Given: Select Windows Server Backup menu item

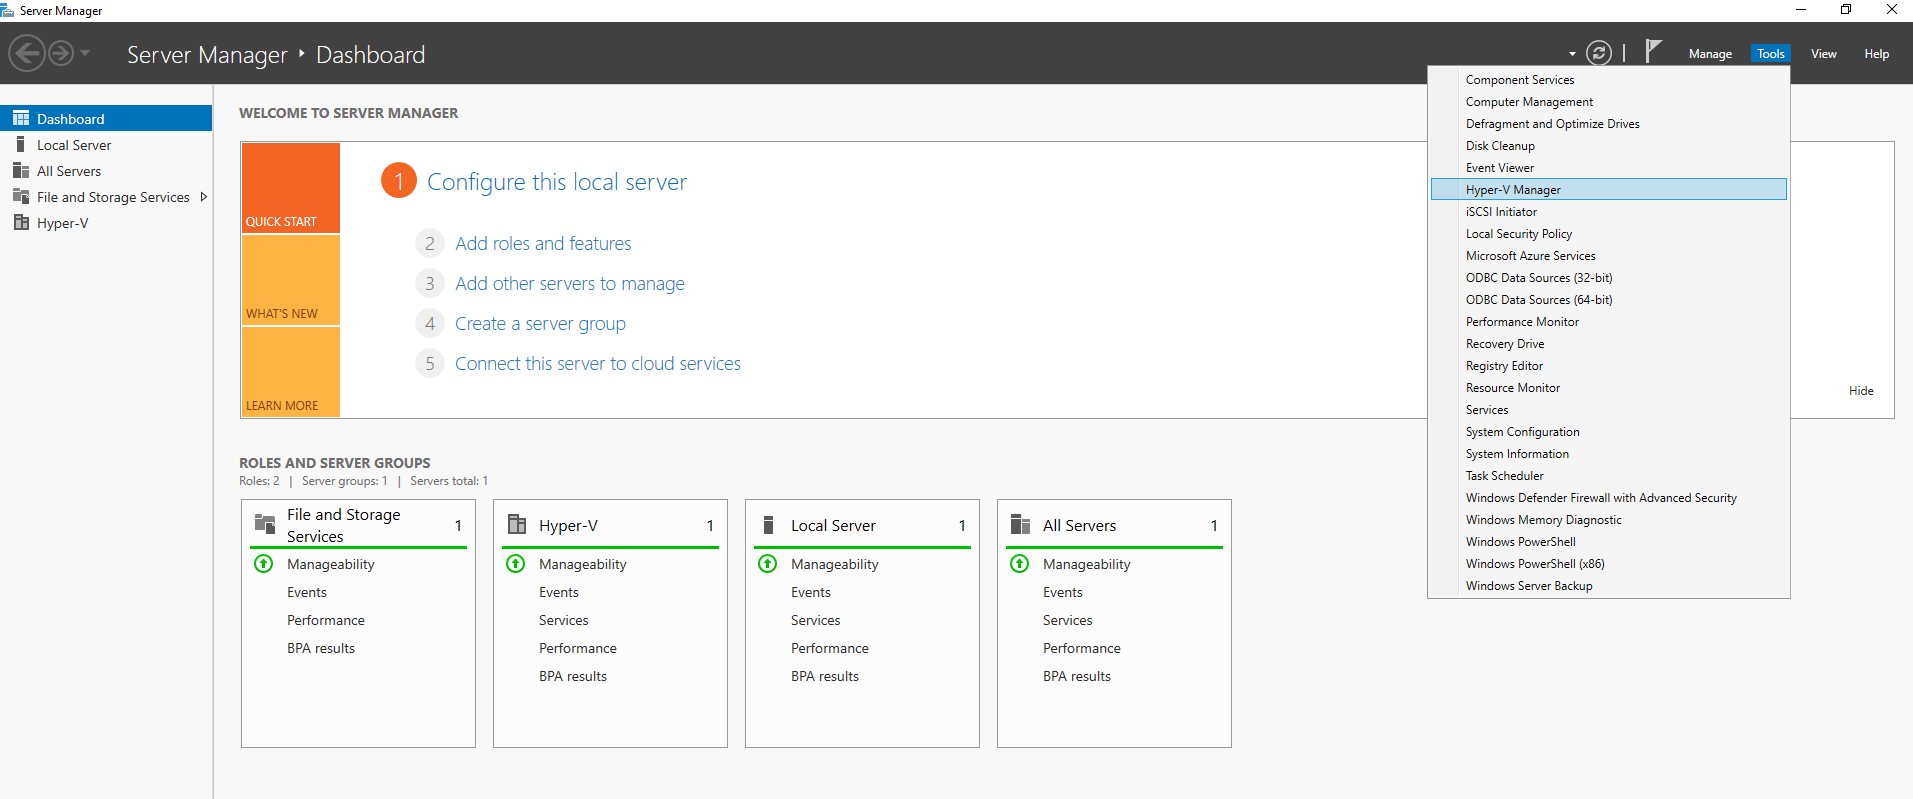Looking at the screenshot, I should (1609, 586).
